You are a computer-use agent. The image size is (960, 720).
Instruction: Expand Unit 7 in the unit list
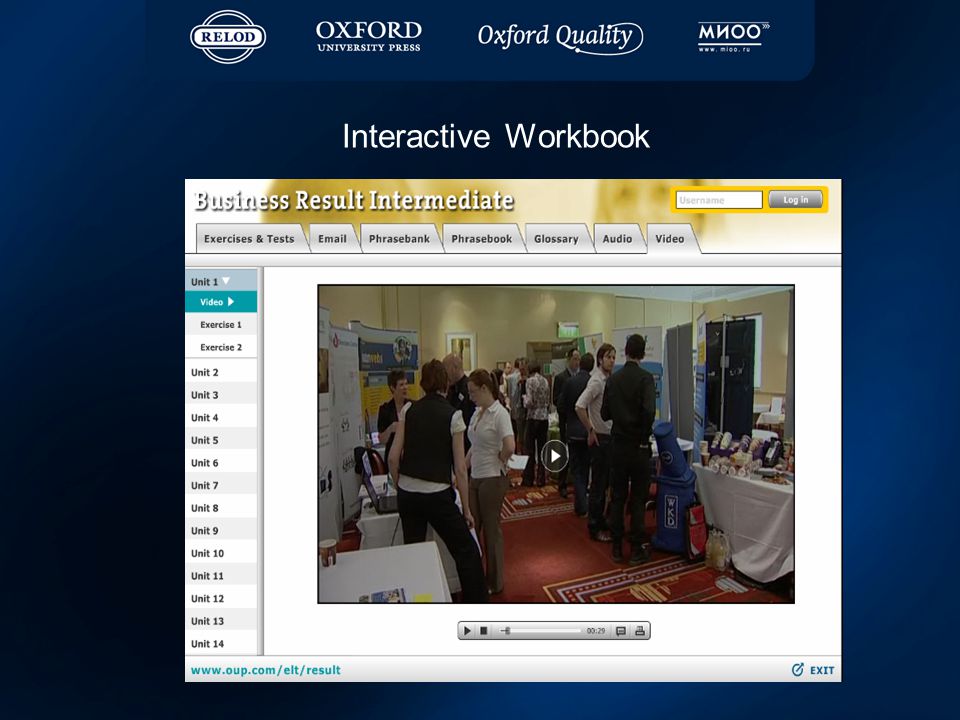(221, 486)
